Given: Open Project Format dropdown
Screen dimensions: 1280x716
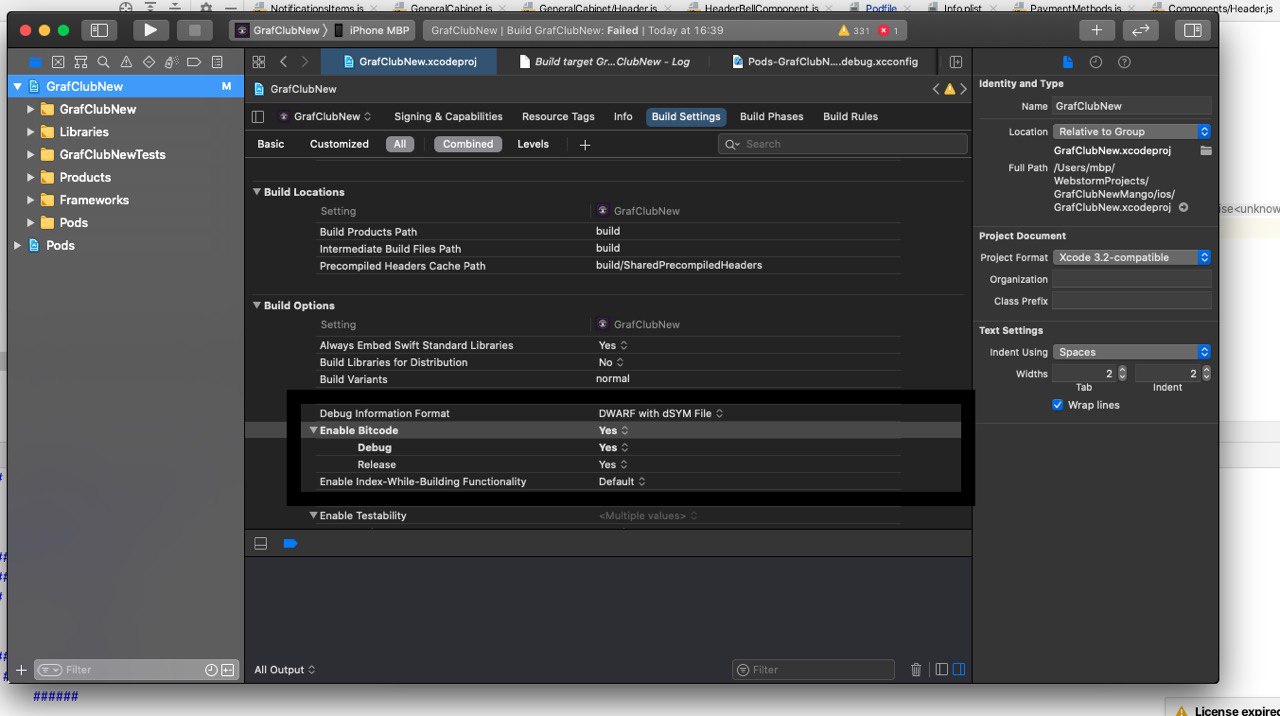Looking at the screenshot, I should (x=1131, y=257).
